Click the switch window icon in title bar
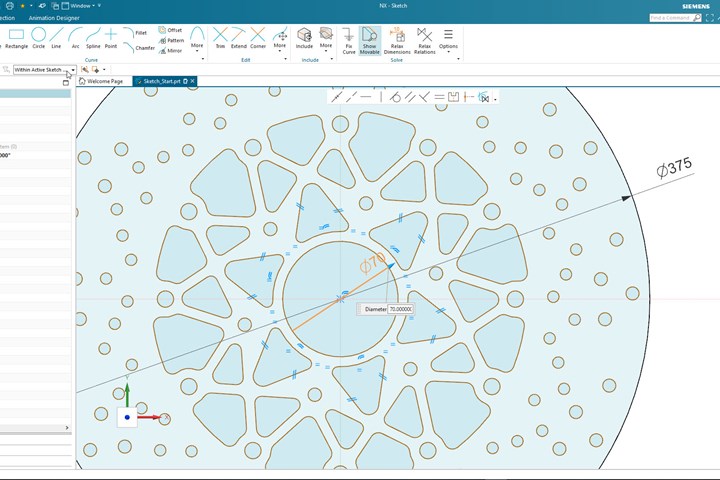The image size is (720, 480). 55,6
